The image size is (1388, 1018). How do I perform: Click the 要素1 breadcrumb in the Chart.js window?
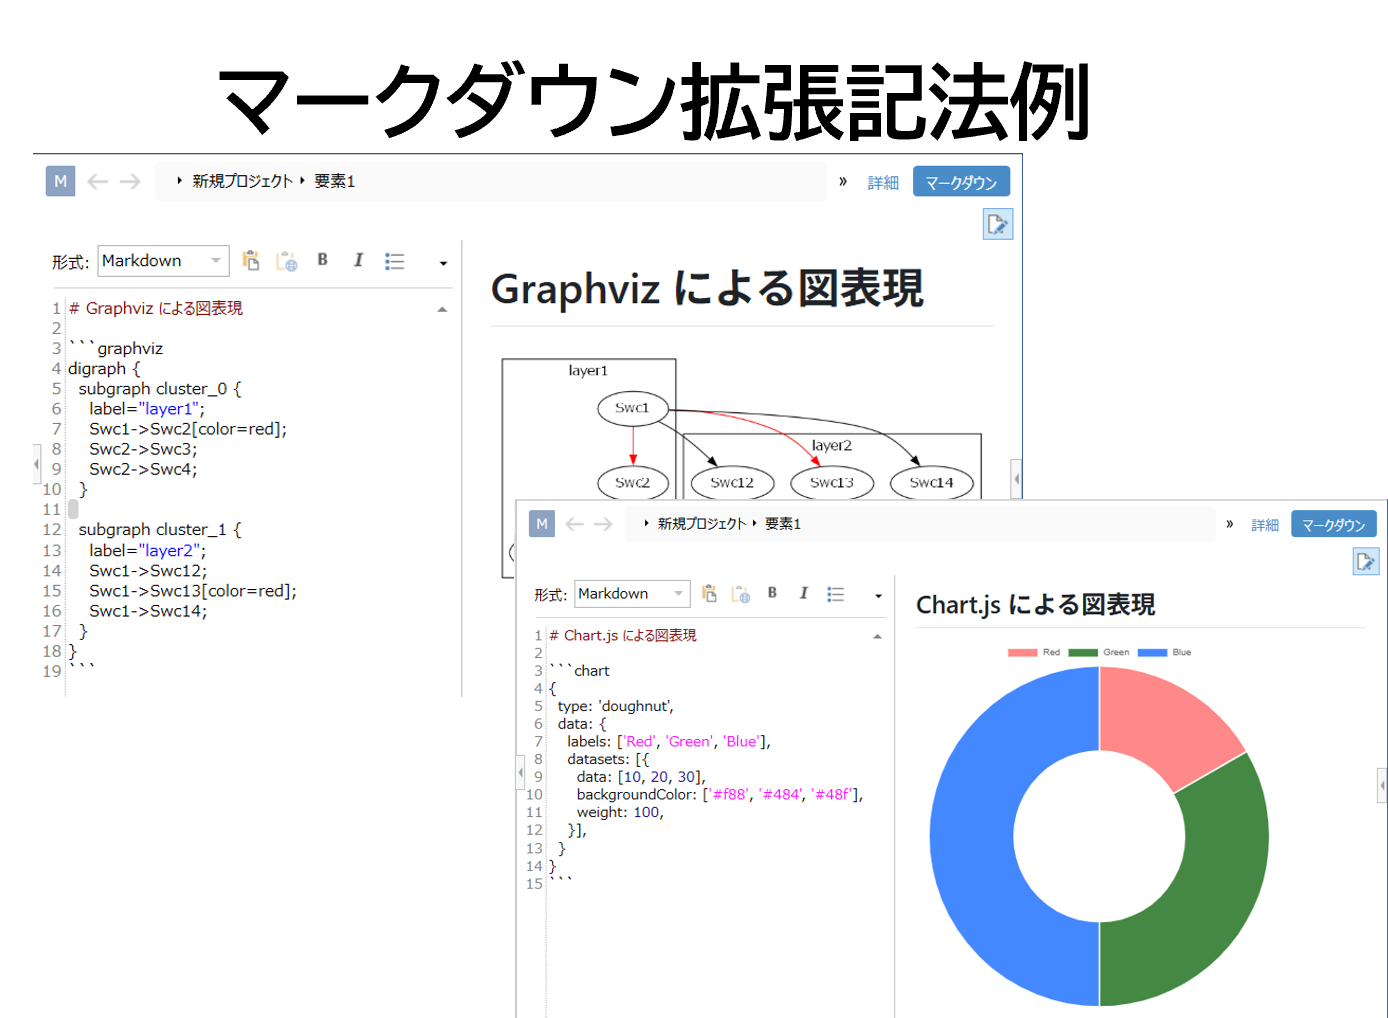783,524
